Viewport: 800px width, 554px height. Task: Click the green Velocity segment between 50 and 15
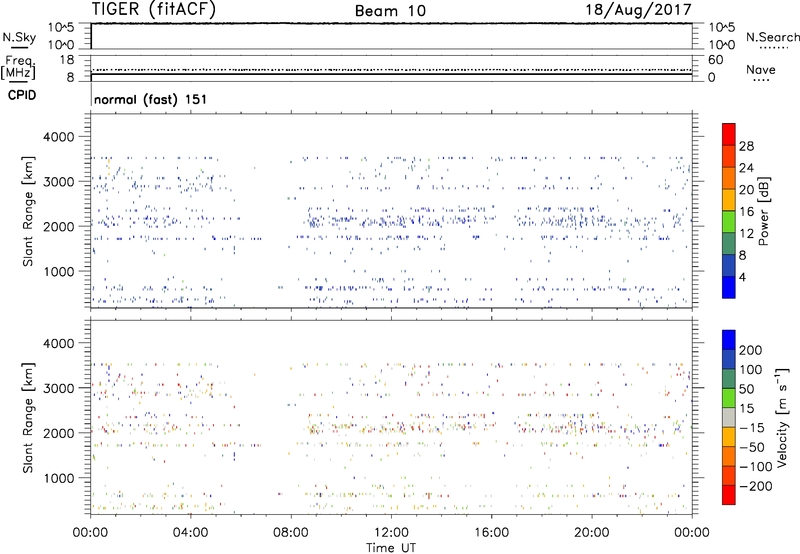(729, 398)
